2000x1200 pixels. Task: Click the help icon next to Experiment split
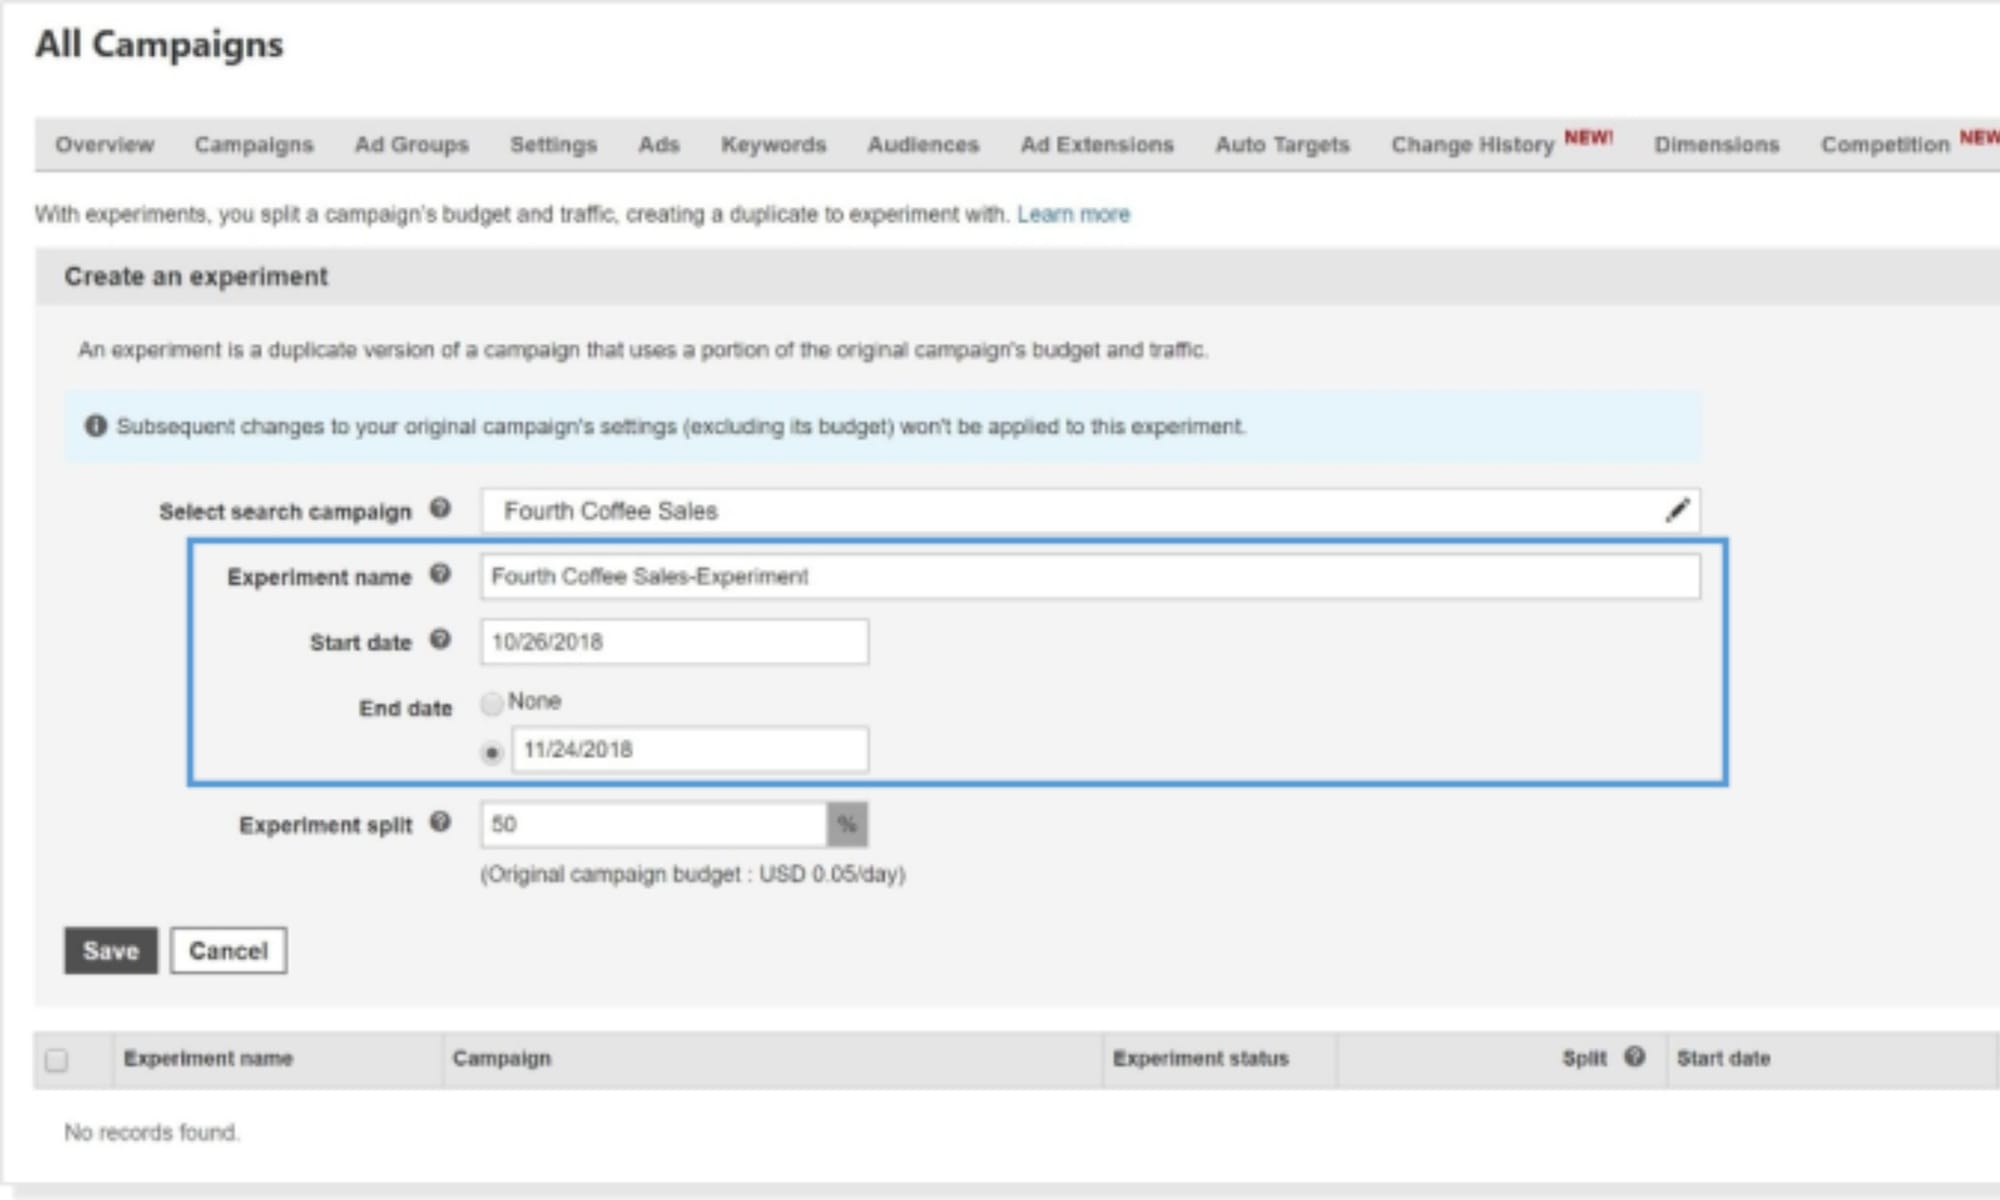pos(441,824)
